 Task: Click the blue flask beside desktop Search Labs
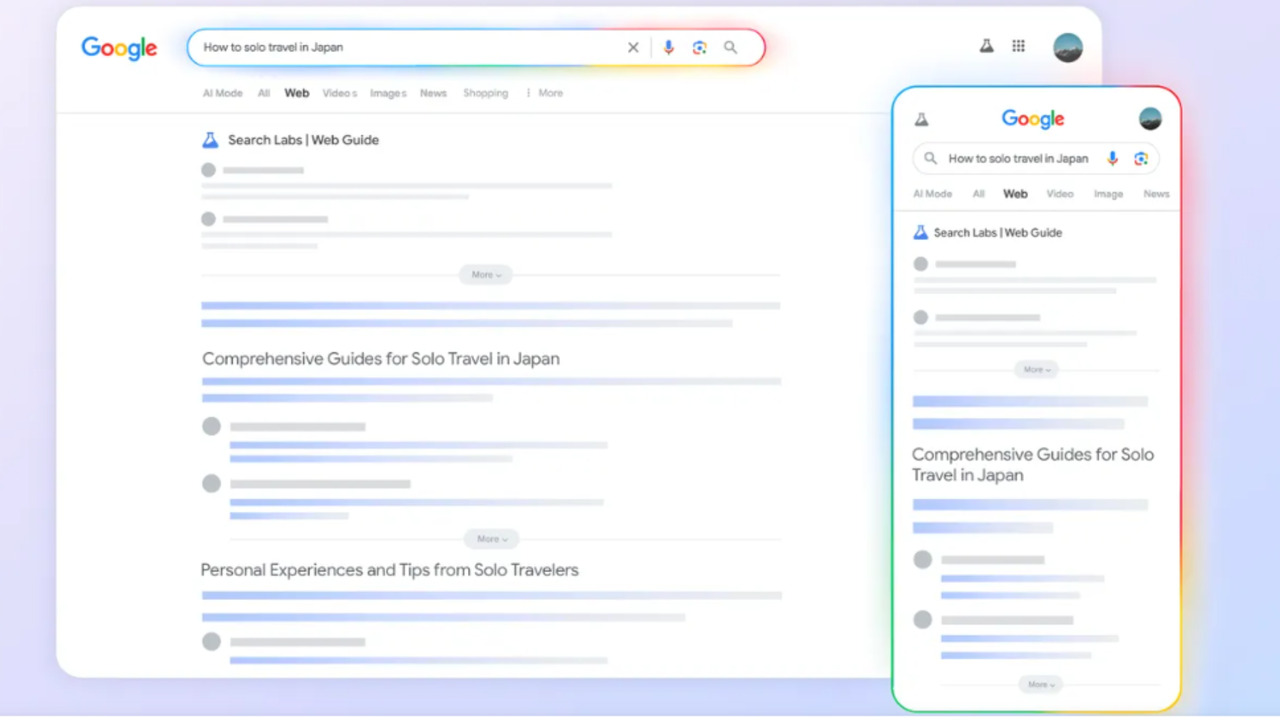point(210,140)
